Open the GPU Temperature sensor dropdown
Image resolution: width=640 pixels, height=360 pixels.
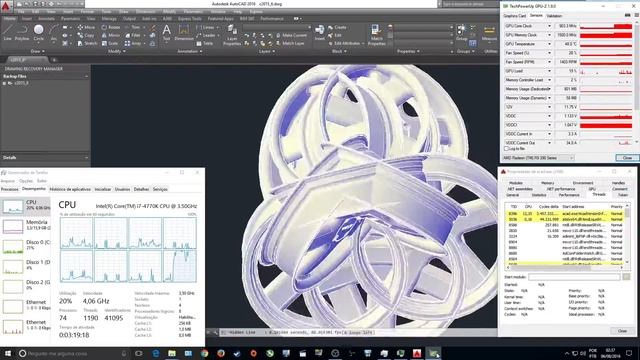pyautogui.click(x=549, y=44)
